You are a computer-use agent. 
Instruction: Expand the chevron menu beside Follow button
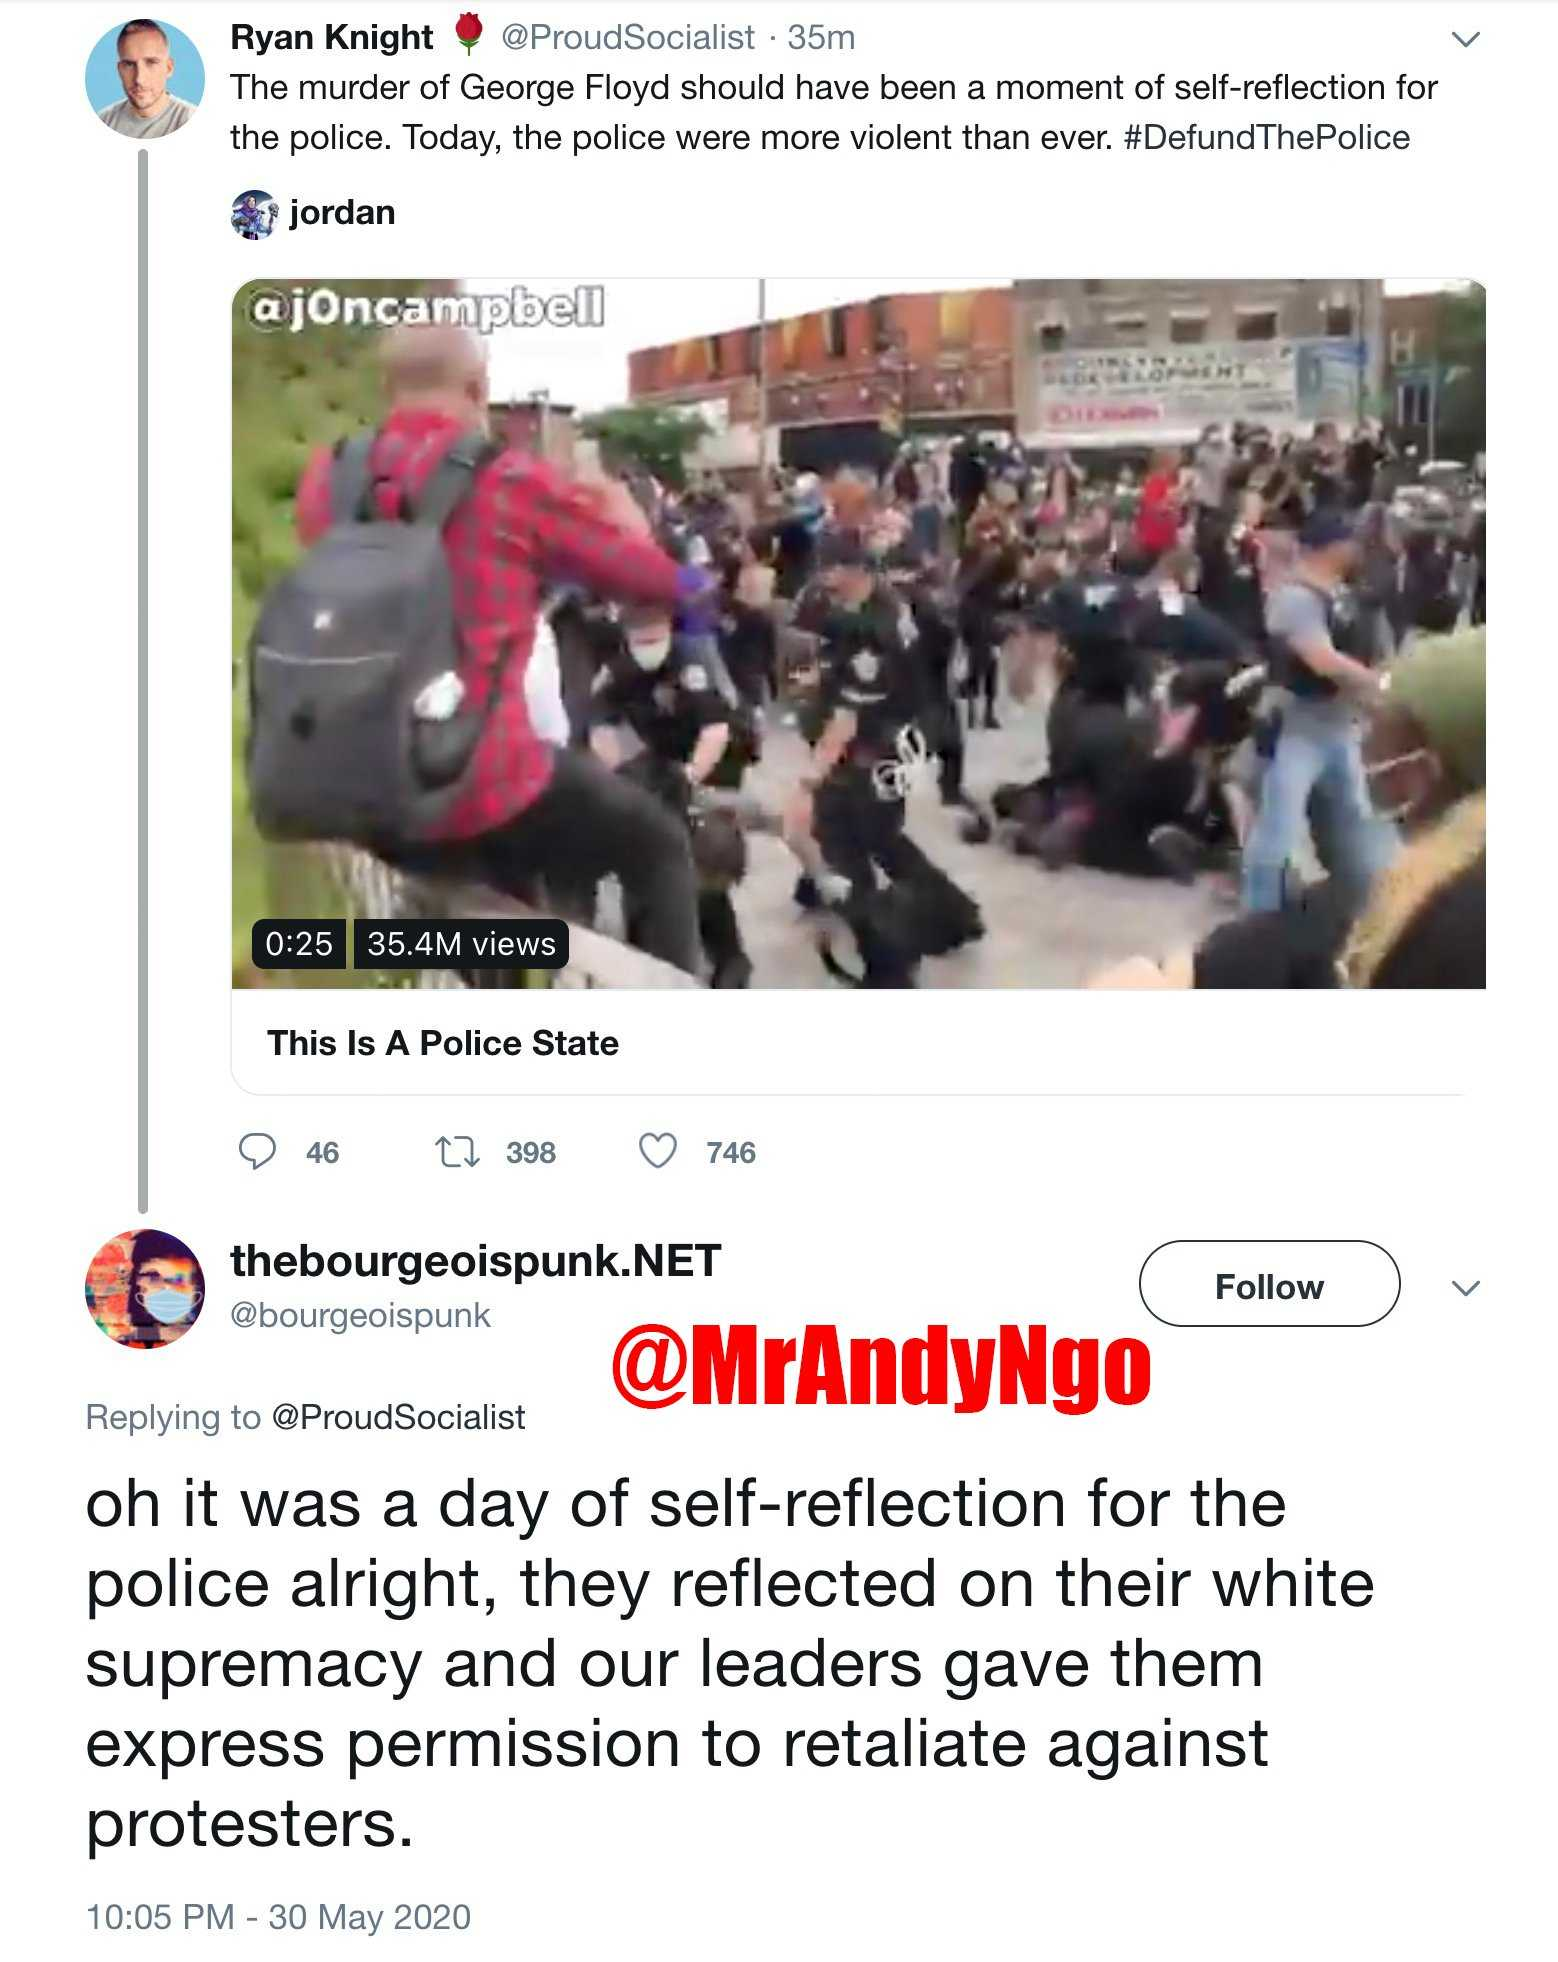1465,1288
